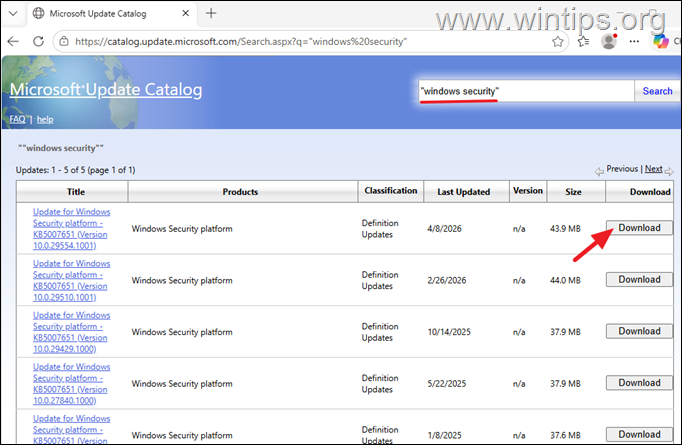This screenshot has width=682, height=445.
Task: Click the address bar URL
Action: coord(241,42)
